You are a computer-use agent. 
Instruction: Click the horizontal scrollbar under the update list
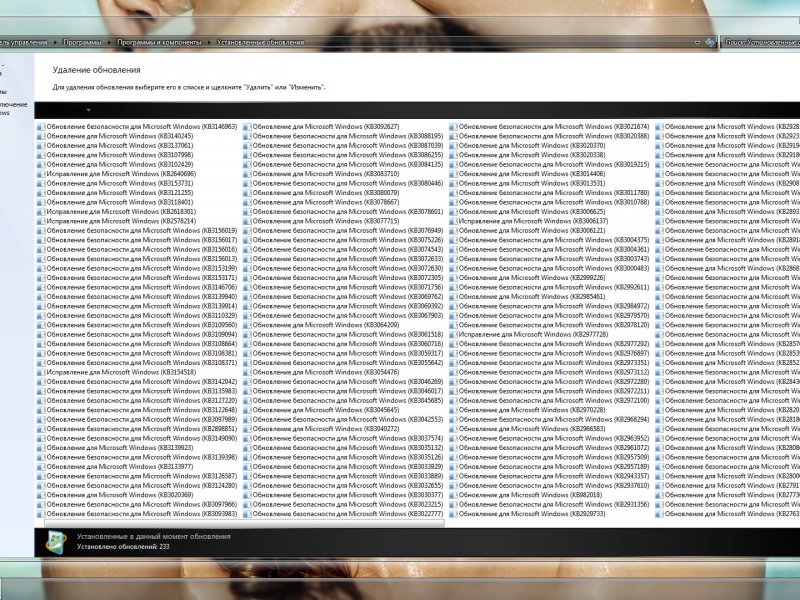point(244,523)
